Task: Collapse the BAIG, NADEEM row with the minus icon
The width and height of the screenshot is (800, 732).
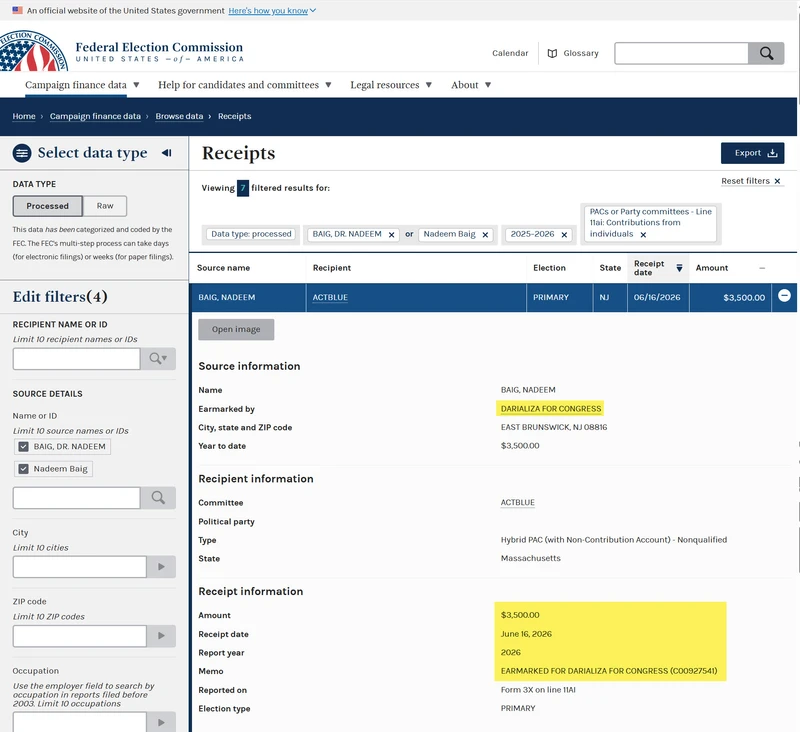Action: tap(784, 295)
